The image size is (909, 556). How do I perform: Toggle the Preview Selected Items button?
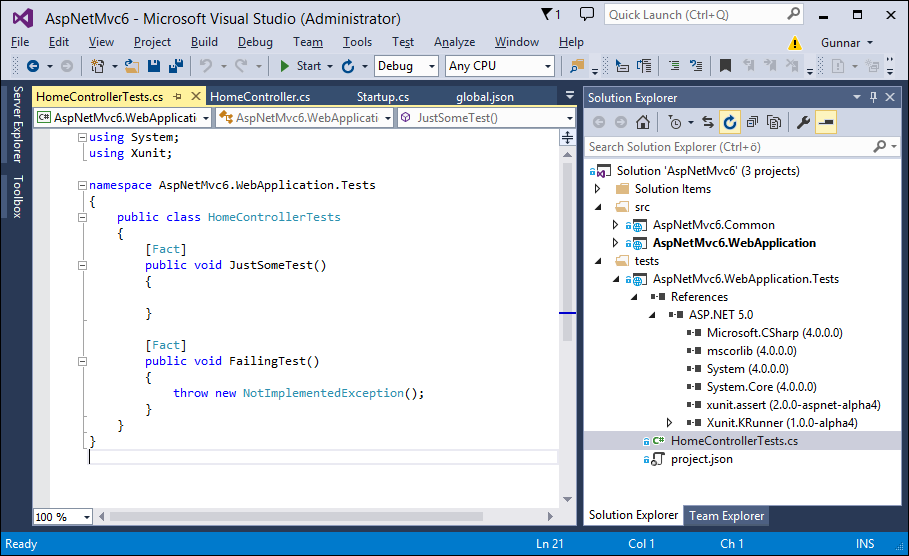tap(826, 122)
